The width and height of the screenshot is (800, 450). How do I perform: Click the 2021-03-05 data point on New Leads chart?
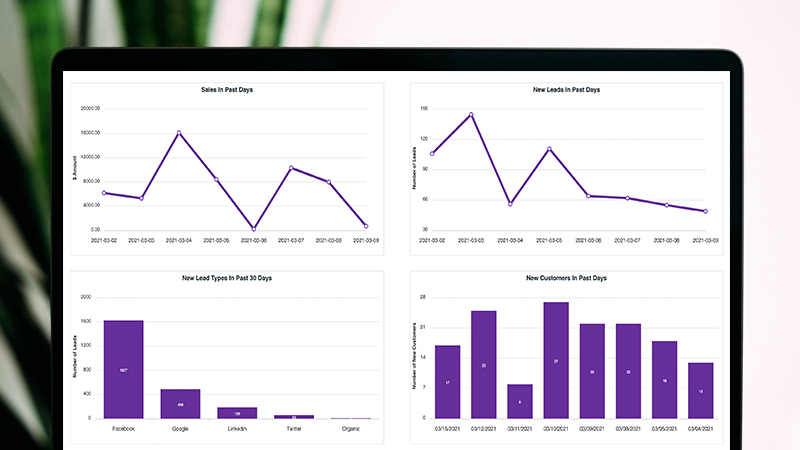tap(549, 149)
